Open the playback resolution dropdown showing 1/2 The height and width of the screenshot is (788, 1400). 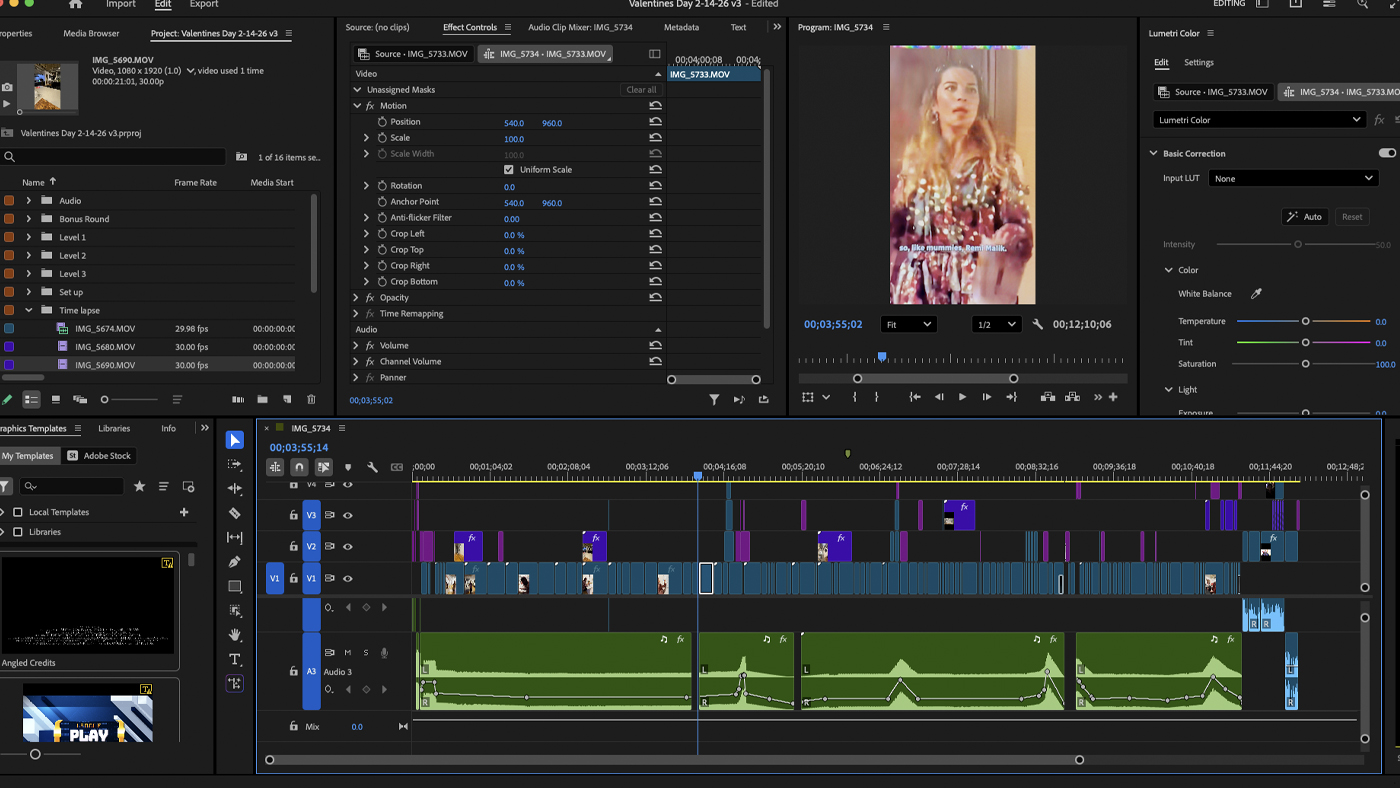[998, 323]
